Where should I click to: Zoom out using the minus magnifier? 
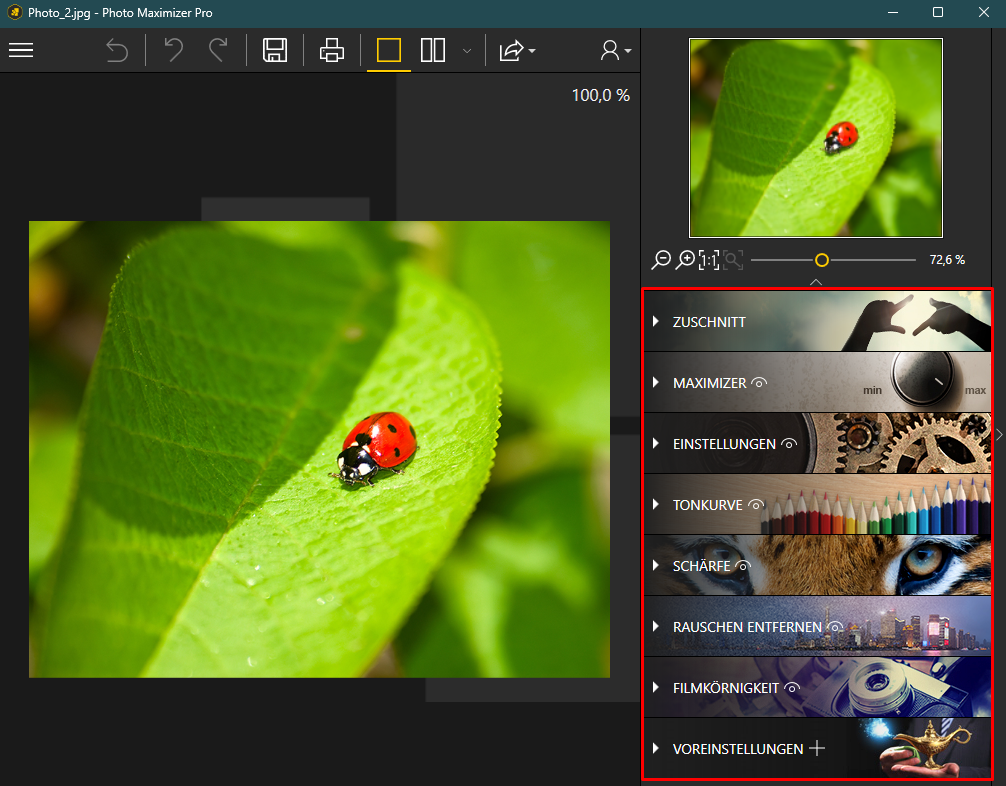(x=661, y=260)
